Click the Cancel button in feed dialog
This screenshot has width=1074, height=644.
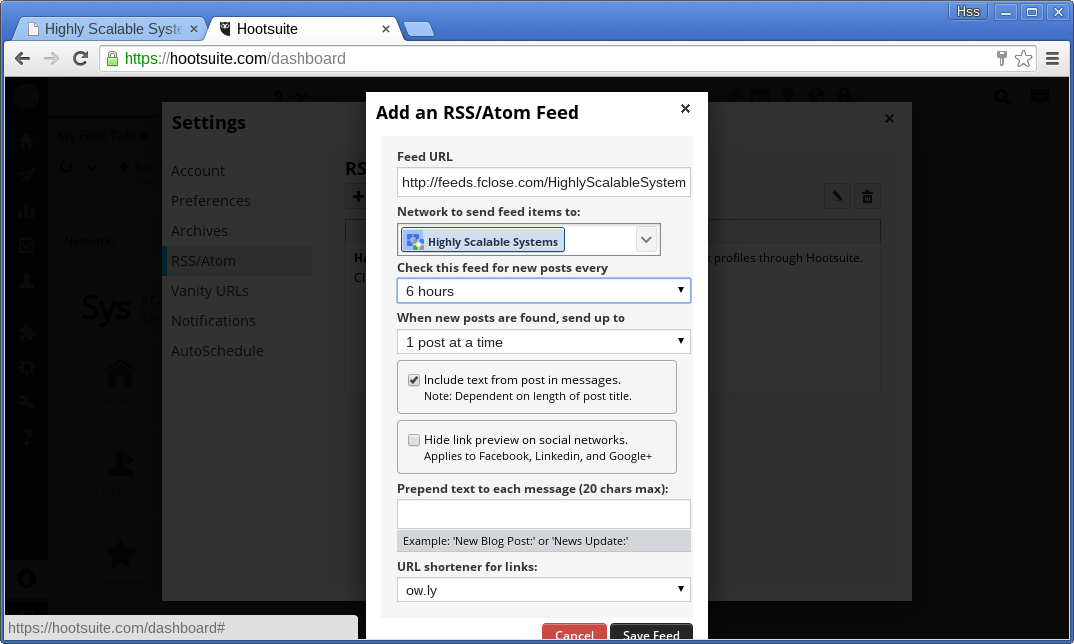(x=574, y=634)
